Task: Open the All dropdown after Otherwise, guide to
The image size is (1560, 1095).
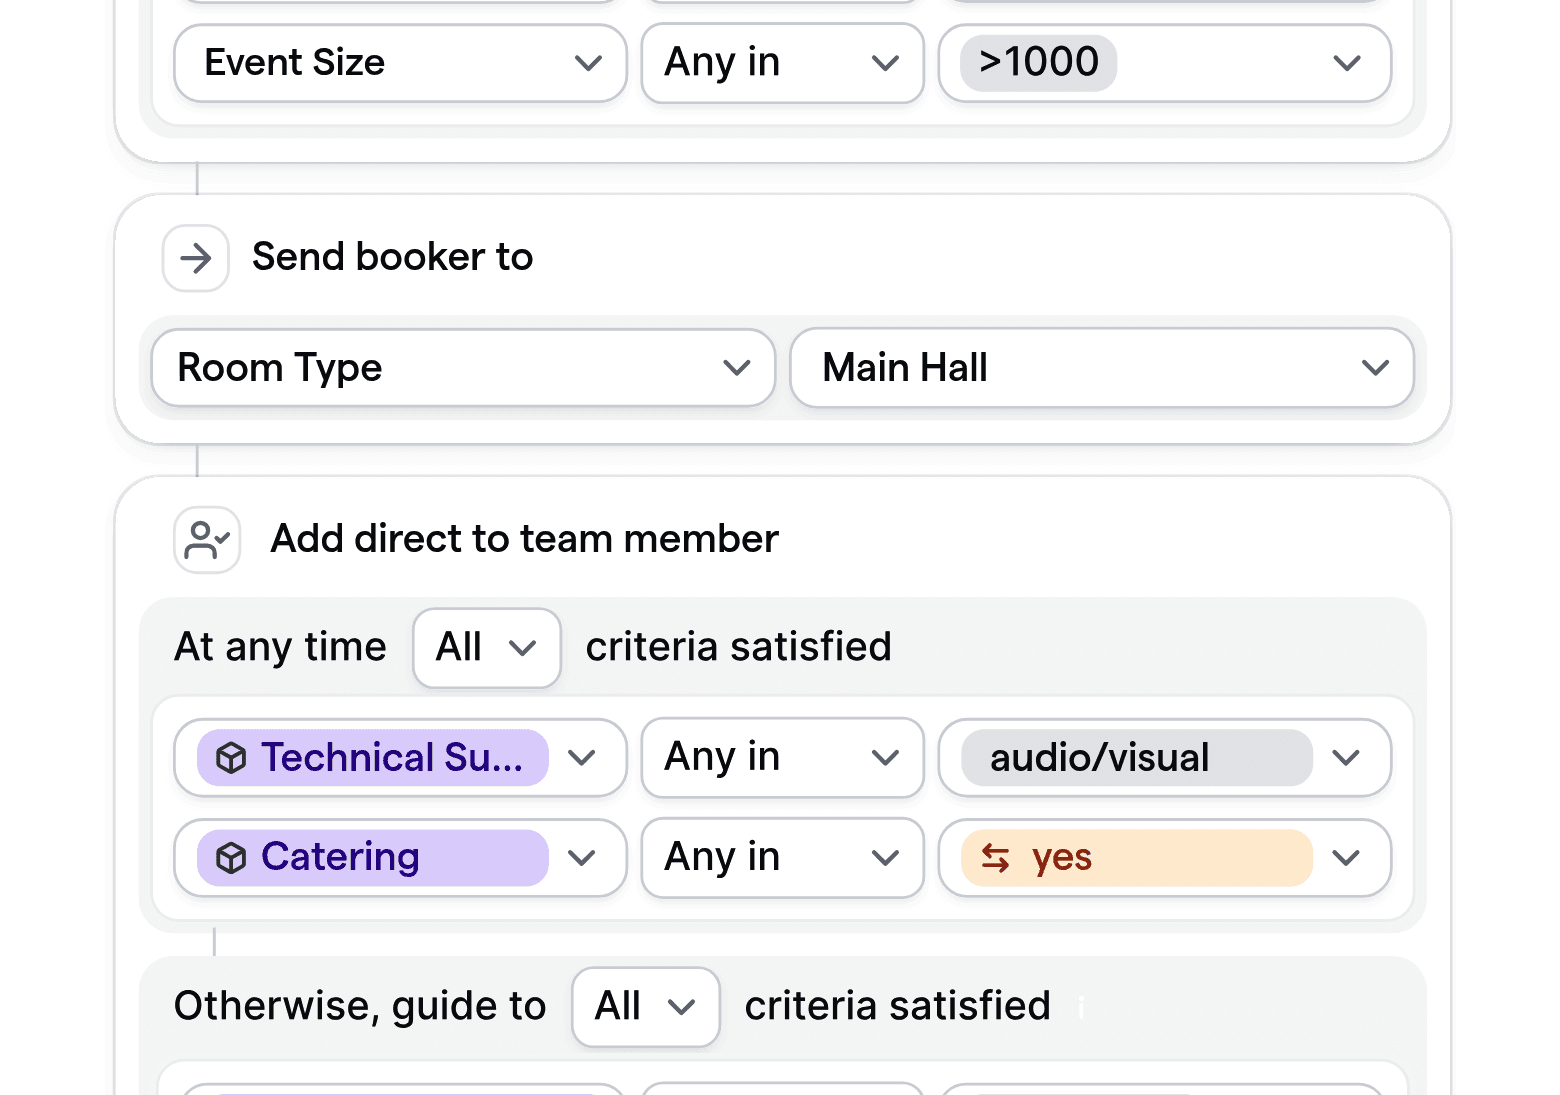Action: pos(645,1007)
